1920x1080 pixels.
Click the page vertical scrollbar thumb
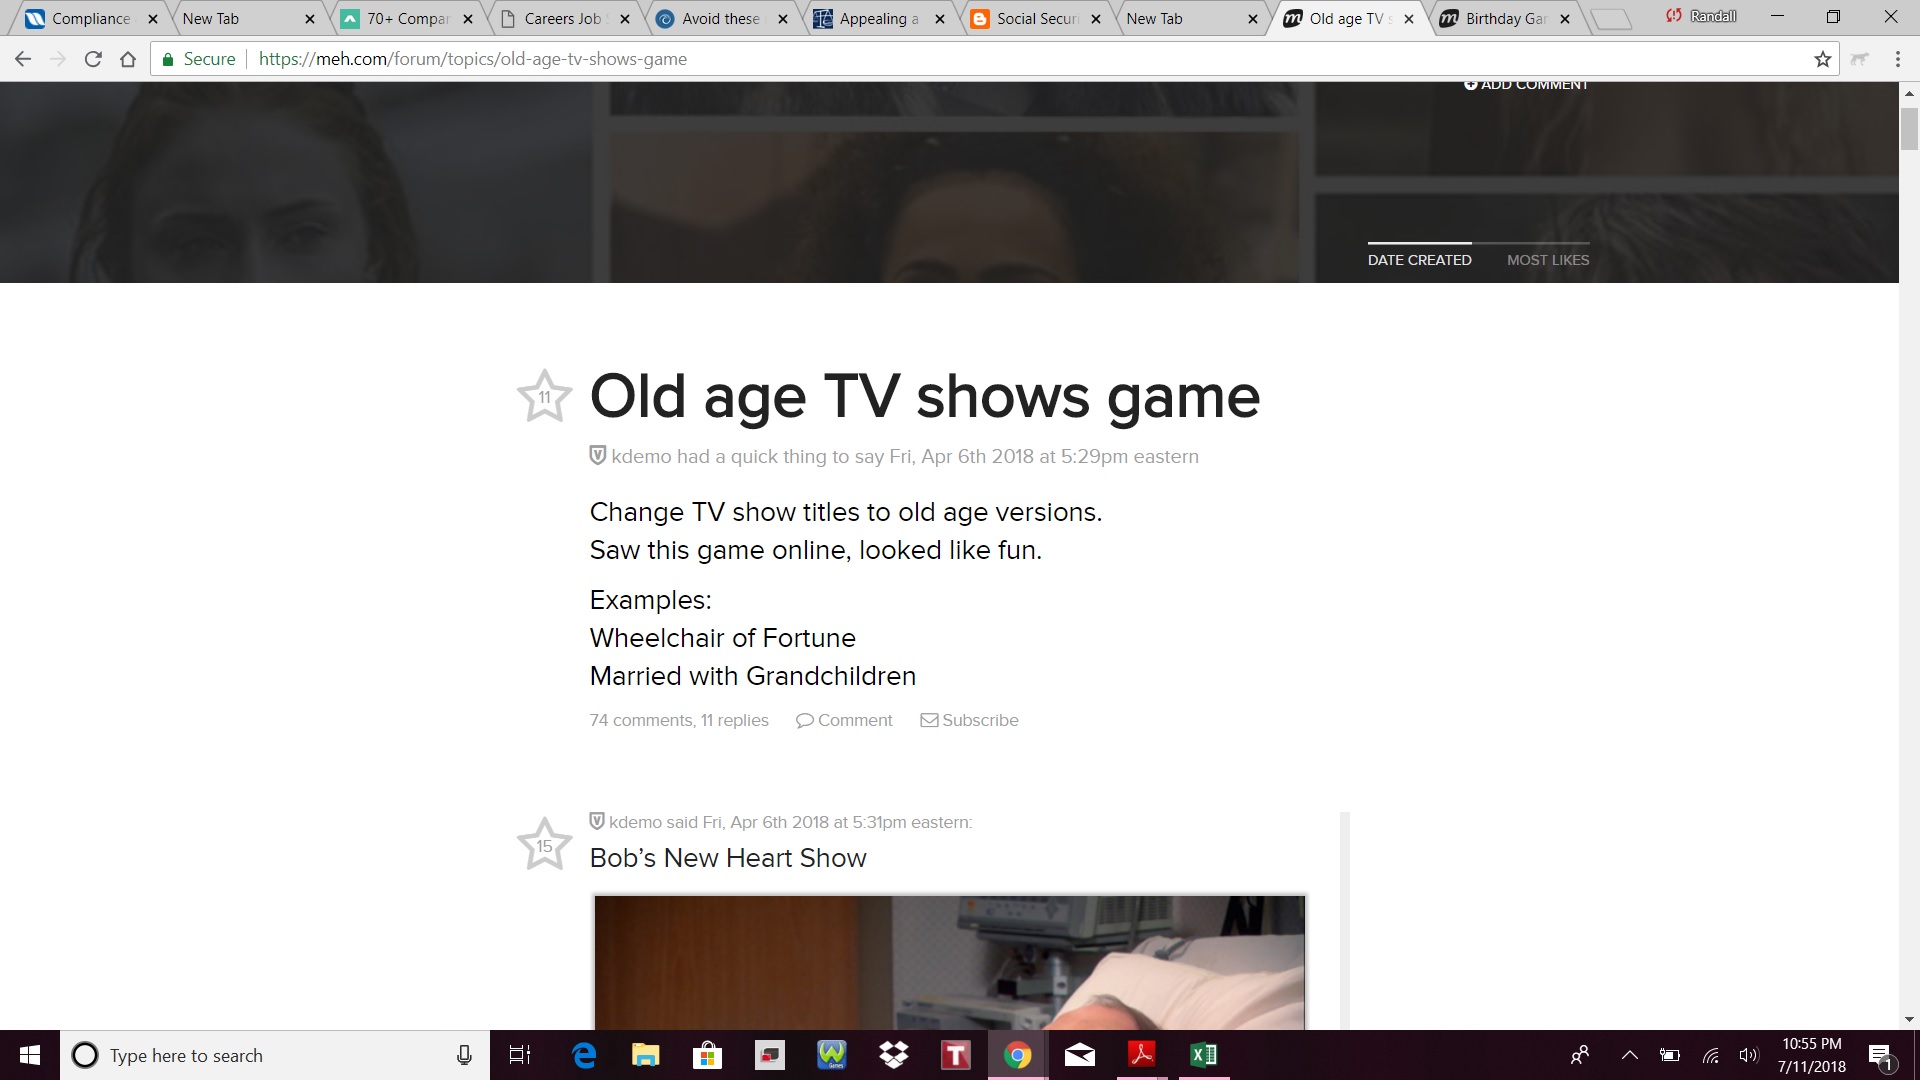1909,128
